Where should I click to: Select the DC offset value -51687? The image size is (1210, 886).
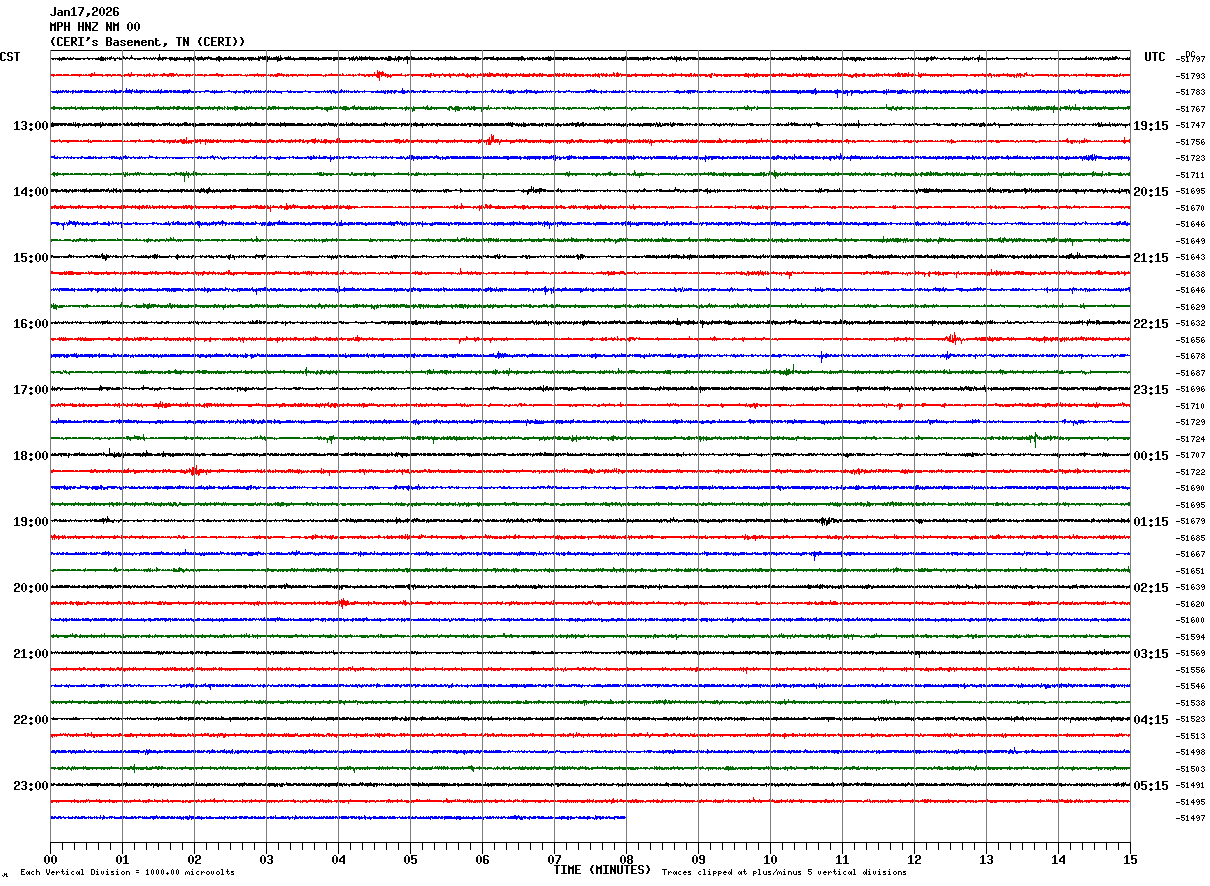pos(1191,373)
